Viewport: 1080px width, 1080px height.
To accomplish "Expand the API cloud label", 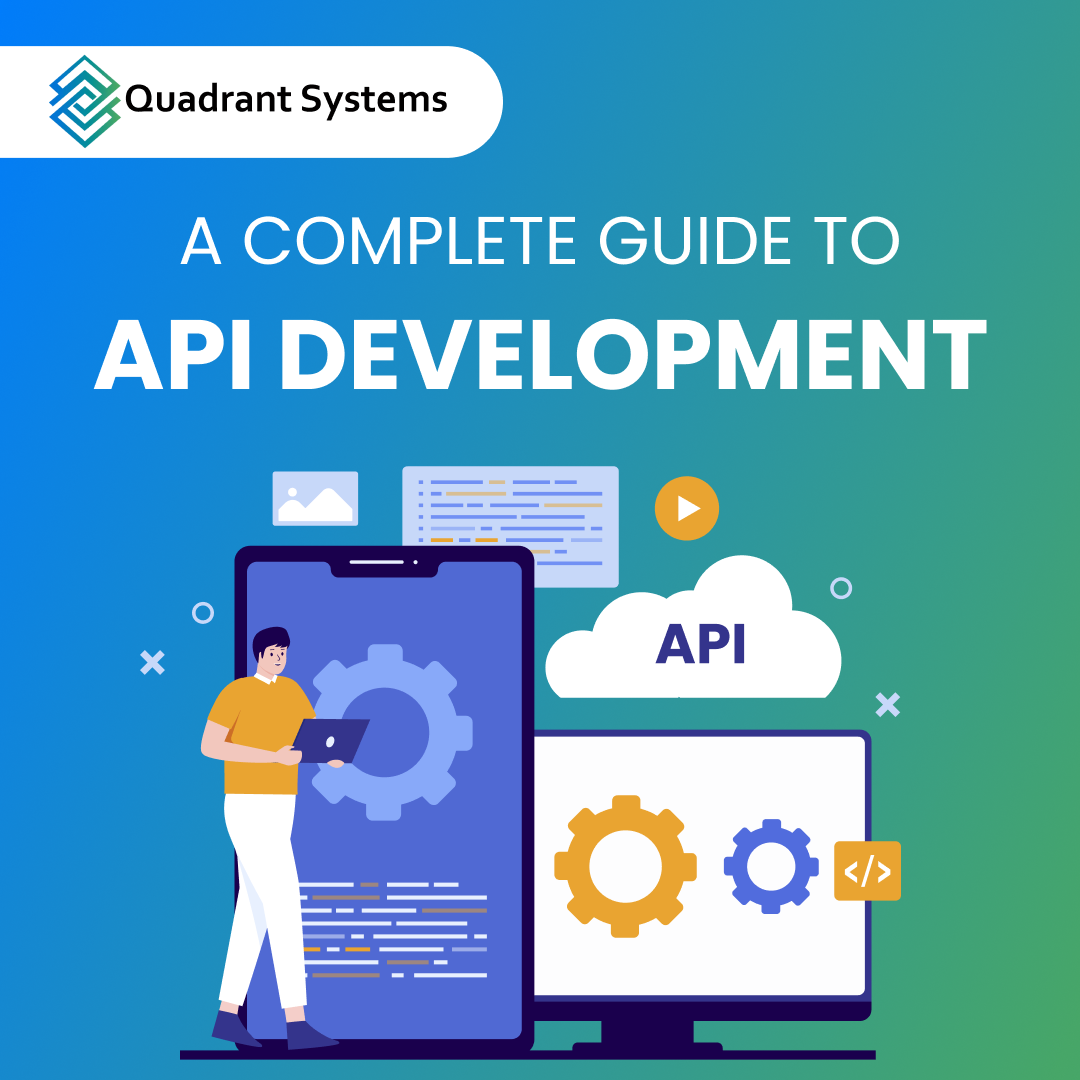I will coord(700,645).
